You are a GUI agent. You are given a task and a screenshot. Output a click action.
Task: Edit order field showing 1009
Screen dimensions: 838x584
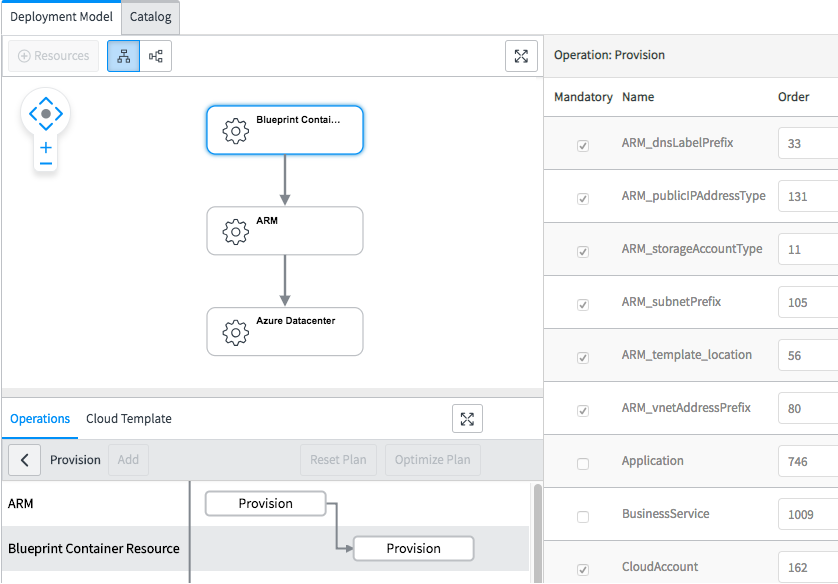(808, 514)
